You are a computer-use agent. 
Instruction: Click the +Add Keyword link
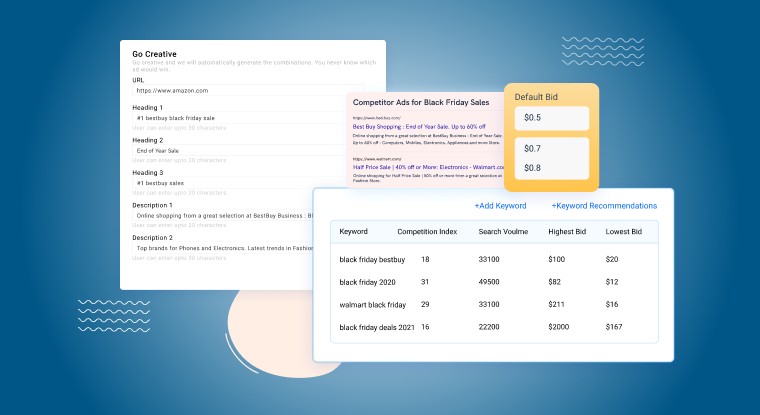499,205
